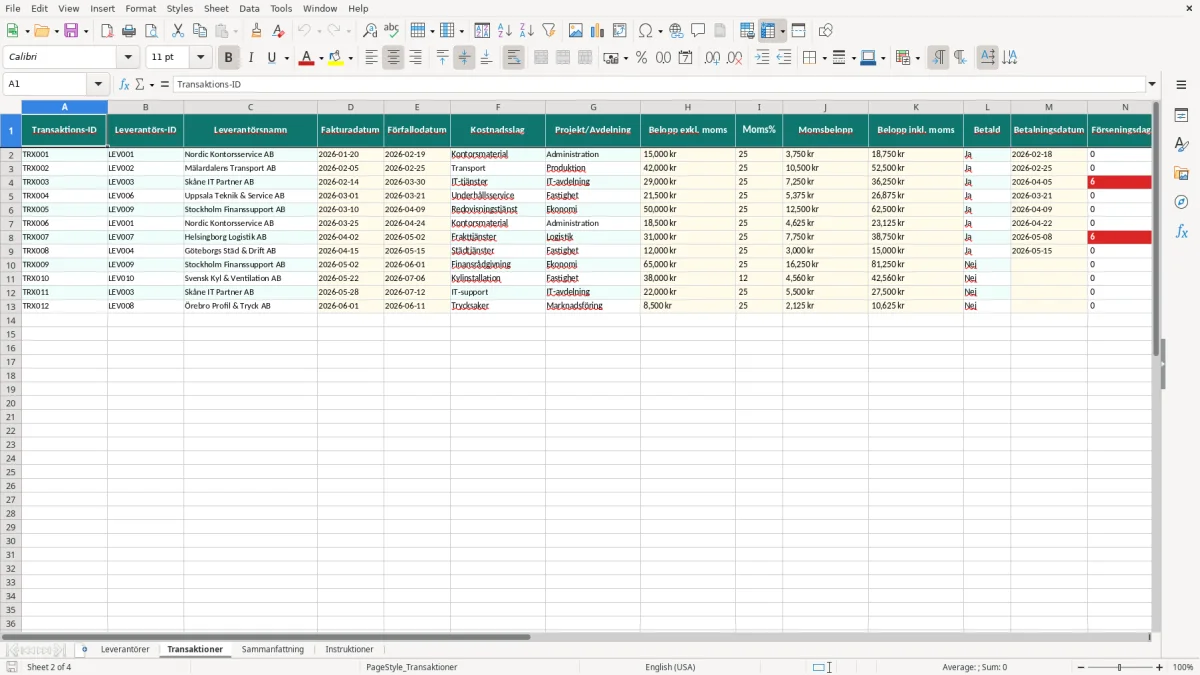Viewport: 1200px width, 675px height.
Task: Click the Betald column header cell
Action: point(987,130)
